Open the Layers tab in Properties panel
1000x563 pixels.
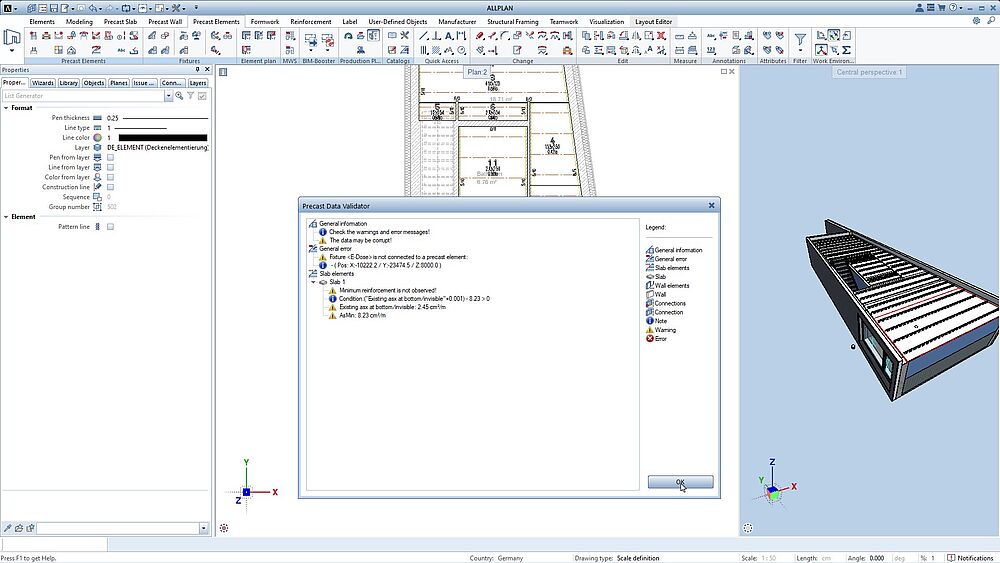pos(198,83)
